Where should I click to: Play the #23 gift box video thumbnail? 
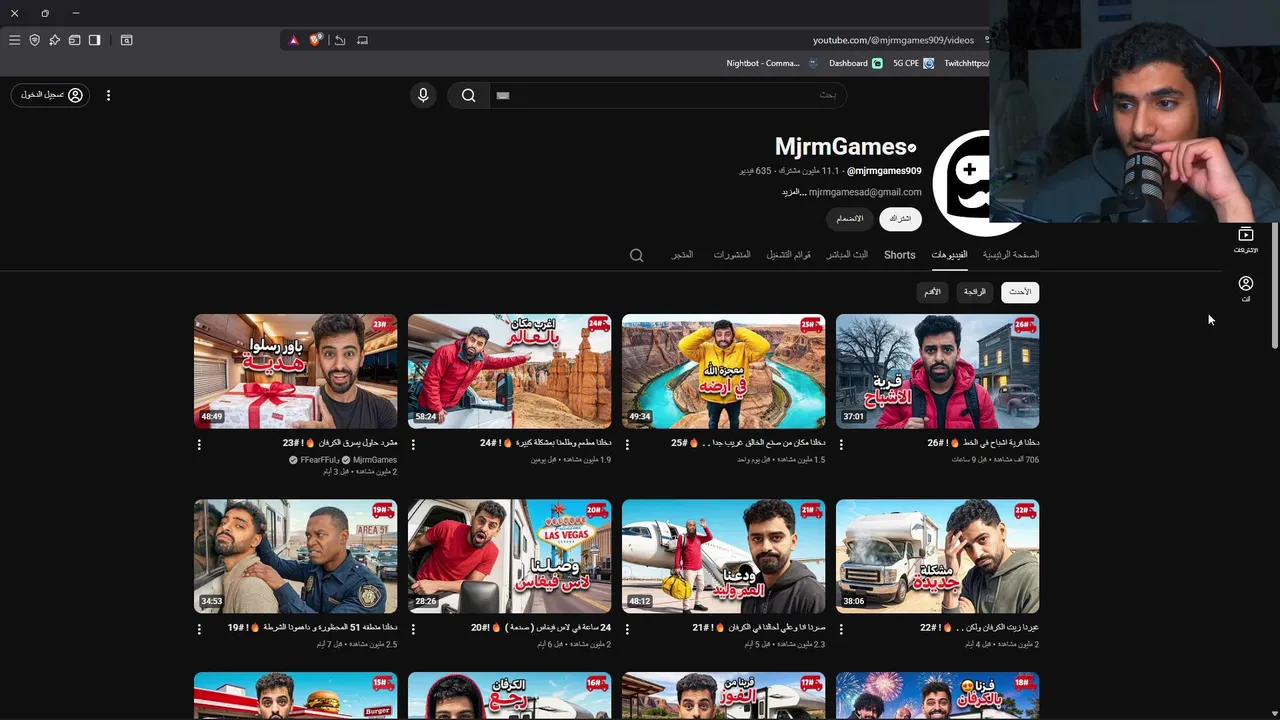(x=295, y=371)
